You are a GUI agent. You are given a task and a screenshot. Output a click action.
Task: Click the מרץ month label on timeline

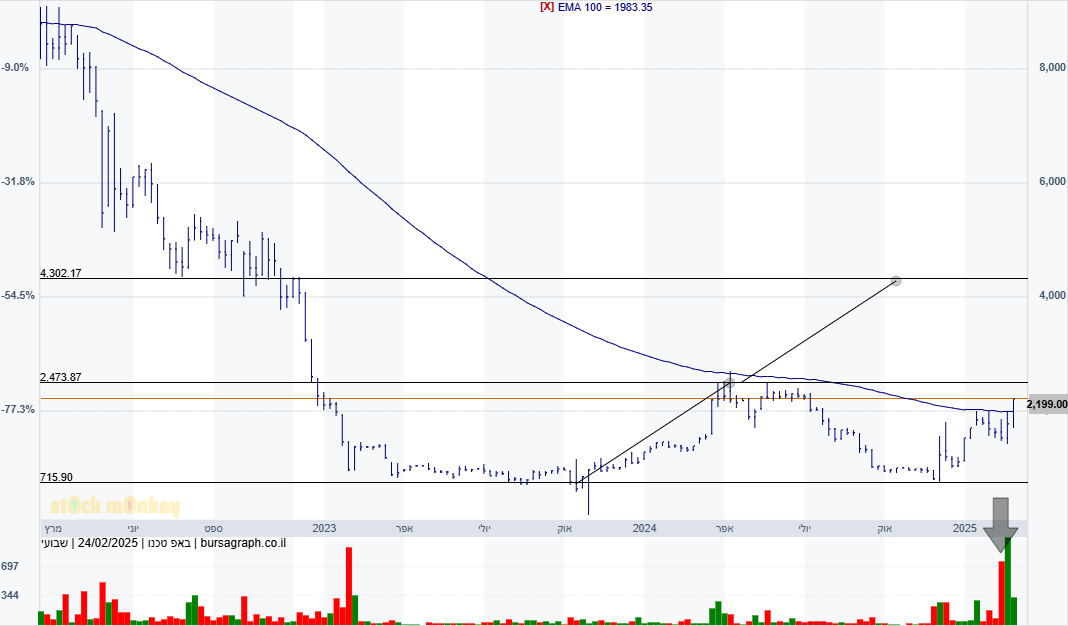tap(53, 529)
